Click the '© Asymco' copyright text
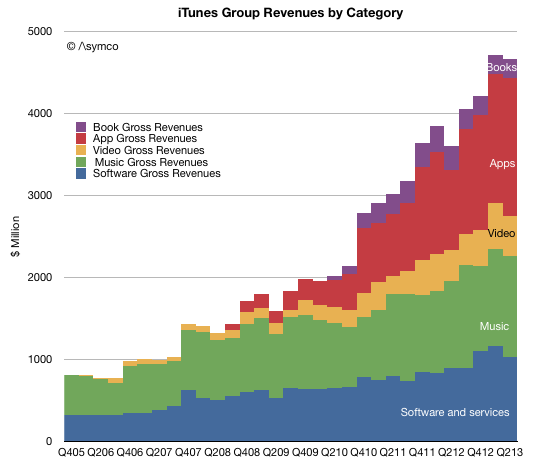Screen dimensions: 539x465 tap(92, 46)
